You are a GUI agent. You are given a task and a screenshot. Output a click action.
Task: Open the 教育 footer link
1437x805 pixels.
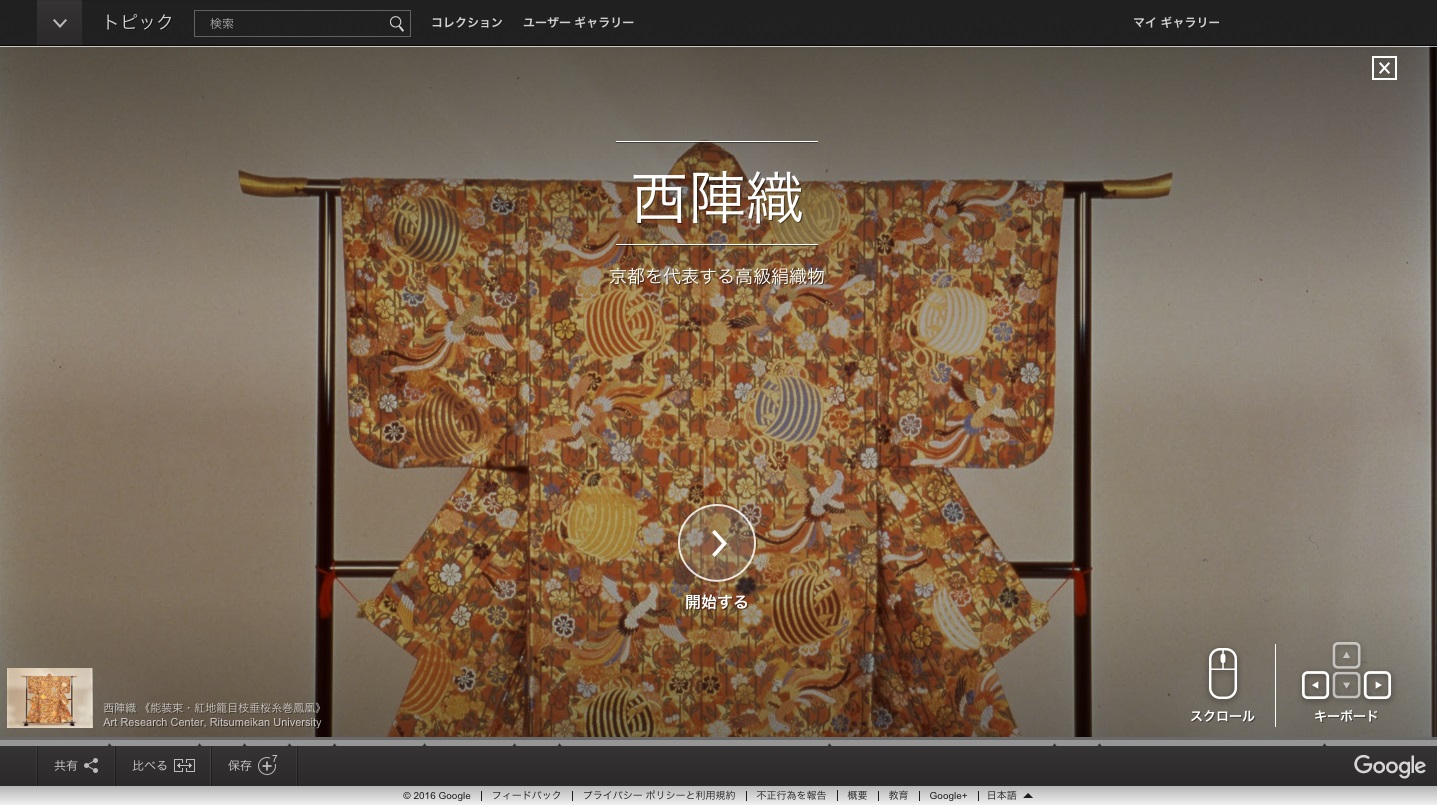pyautogui.click(x=898, y=796)
